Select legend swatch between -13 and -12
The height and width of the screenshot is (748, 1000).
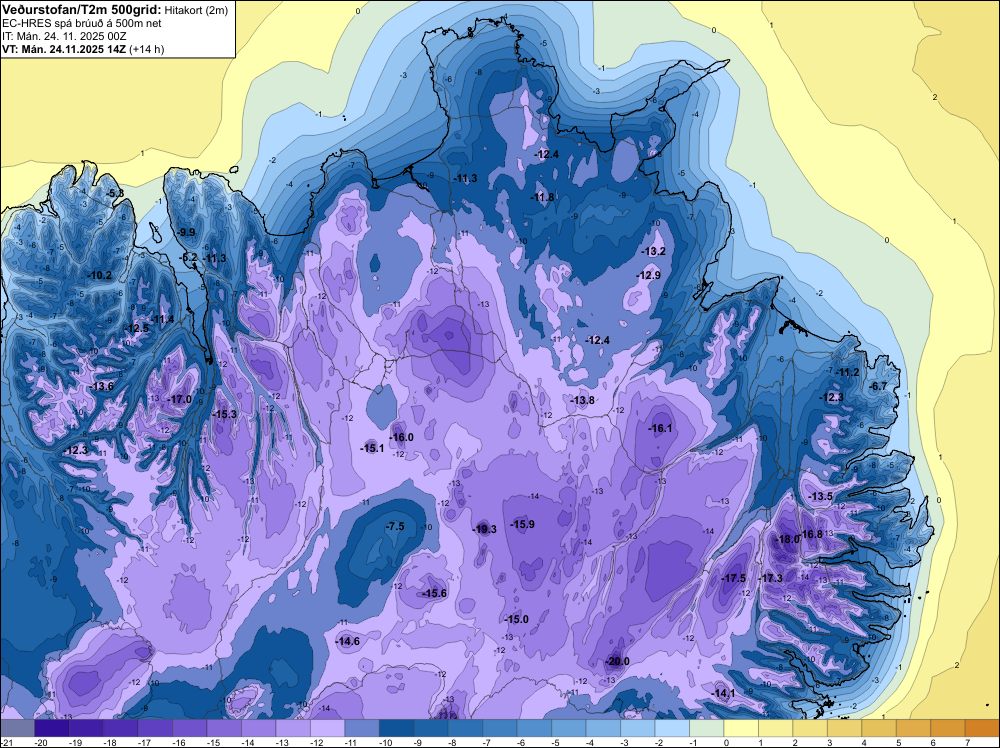293,728
